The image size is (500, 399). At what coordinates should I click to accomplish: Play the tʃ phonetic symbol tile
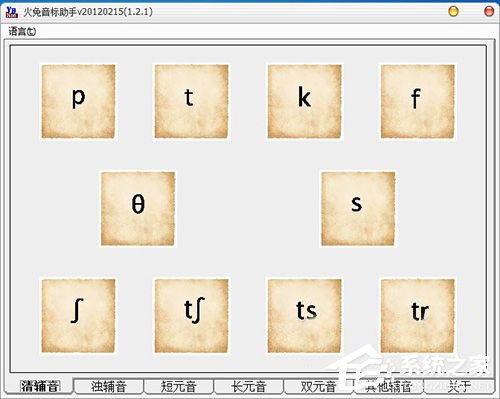(x=192, y=316)
